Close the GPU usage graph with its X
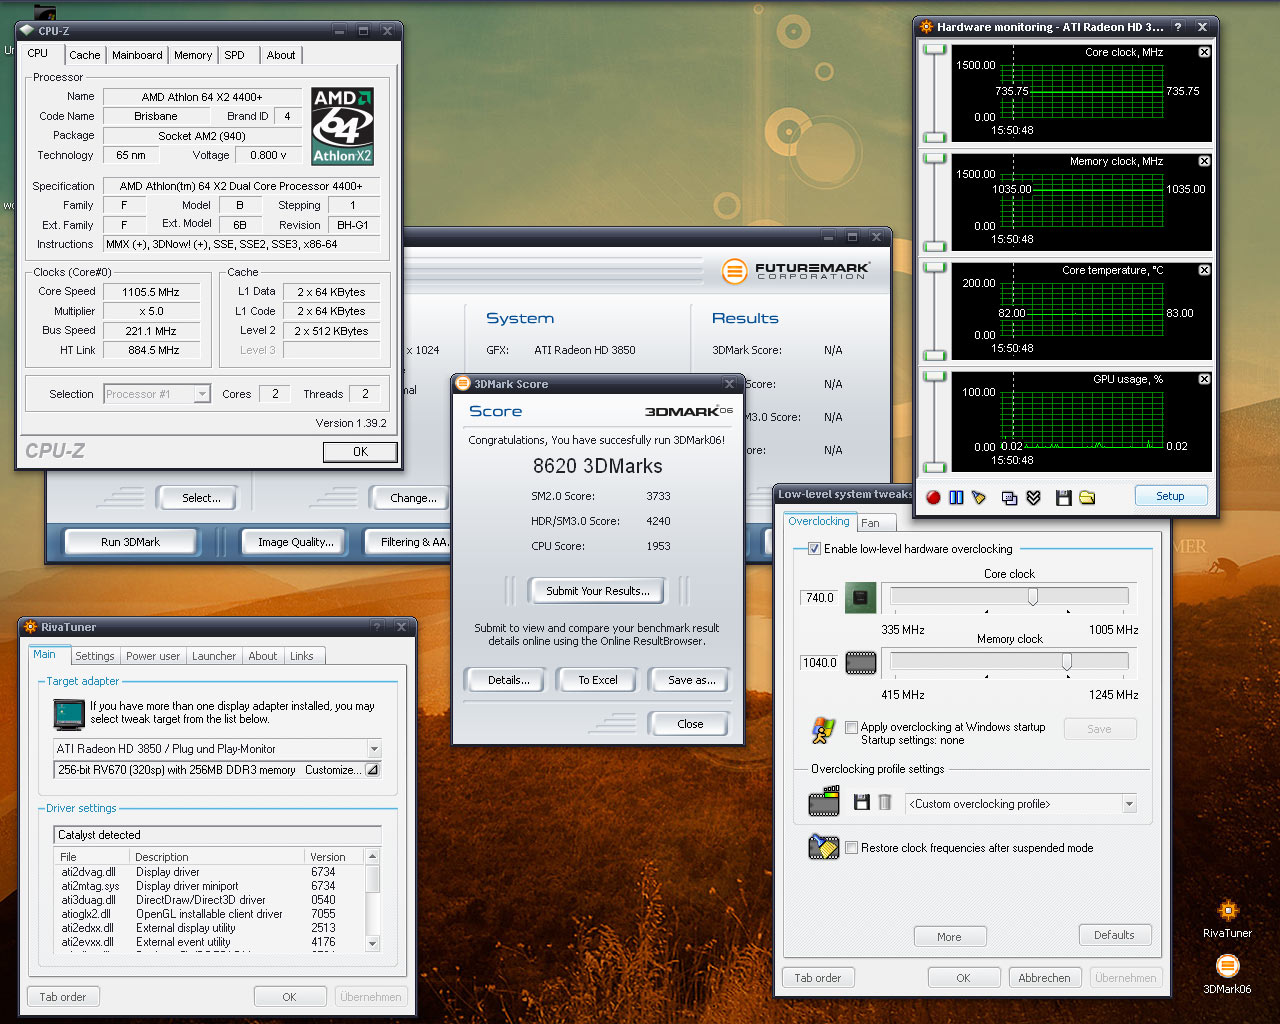 click(x=1204, y=379)
